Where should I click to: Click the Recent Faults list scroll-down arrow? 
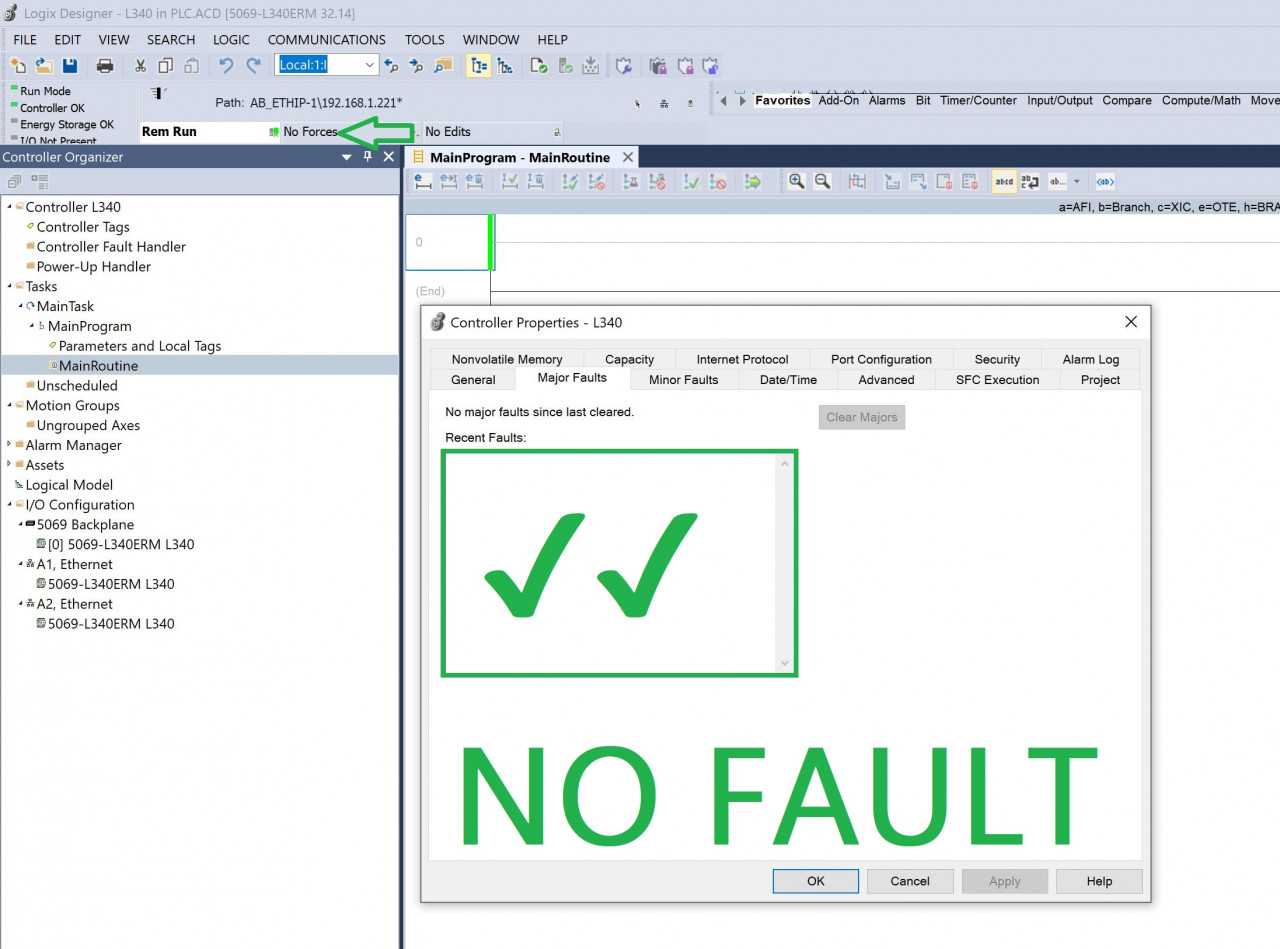(x=784, y=663)
